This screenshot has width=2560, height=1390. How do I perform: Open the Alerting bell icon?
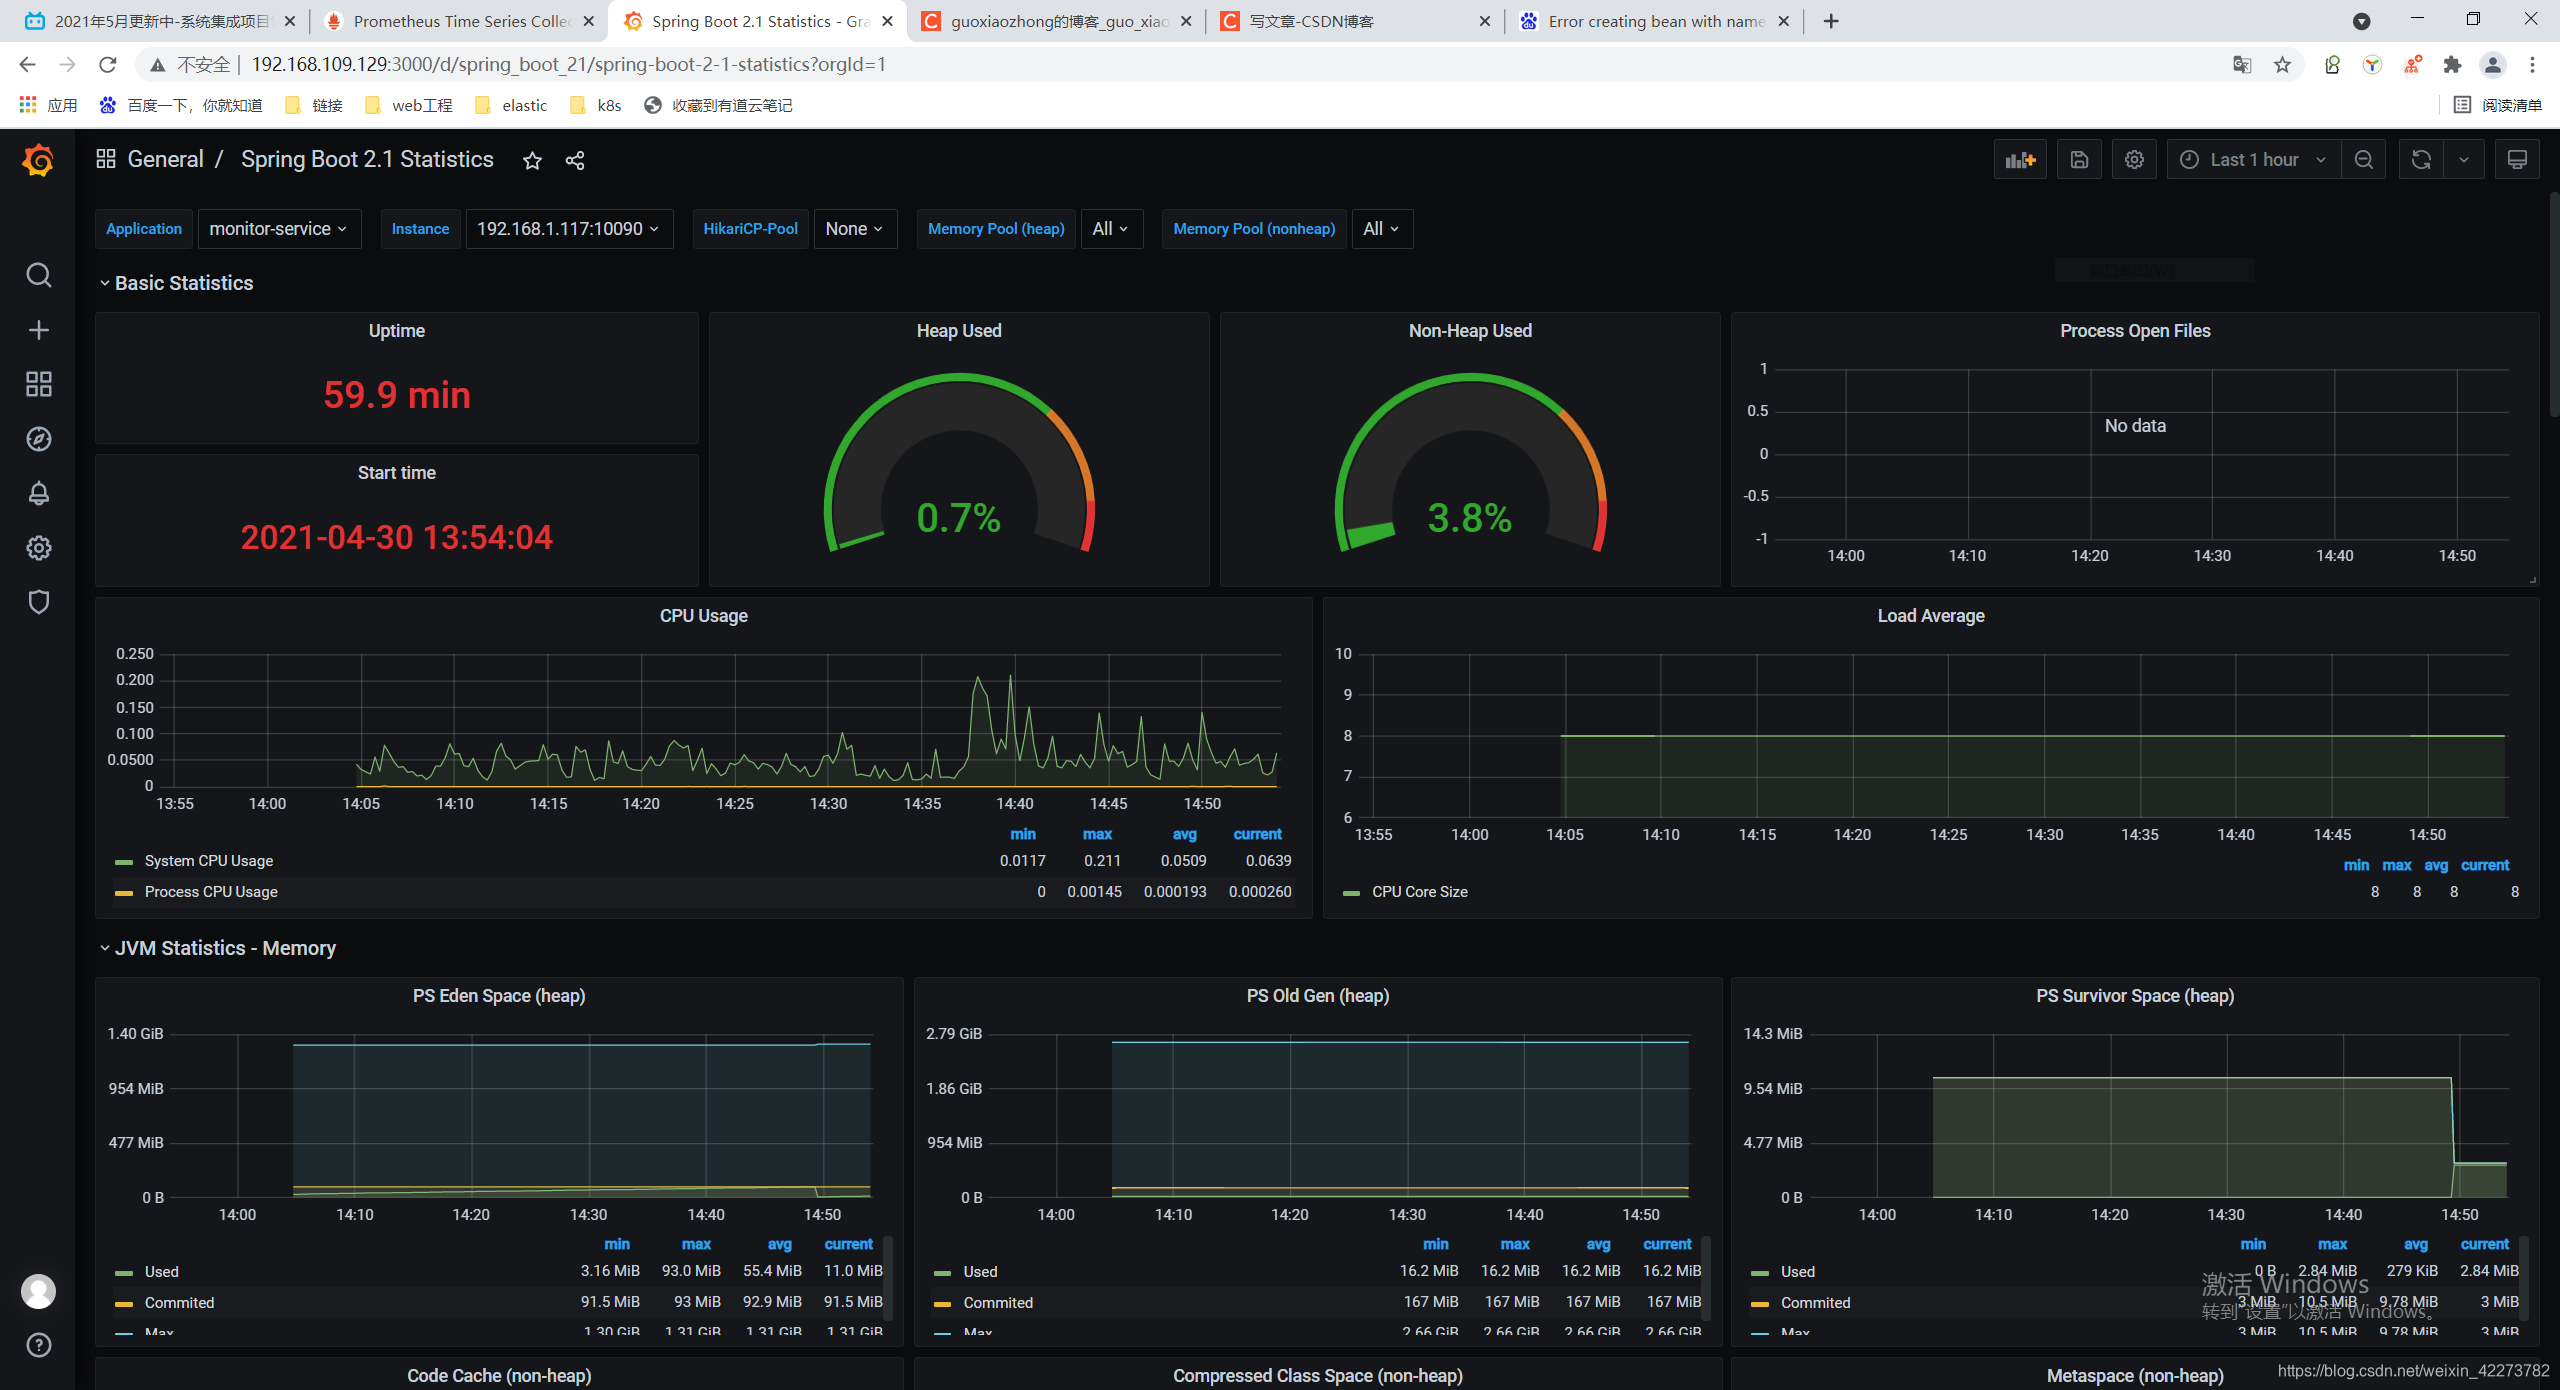38,493
